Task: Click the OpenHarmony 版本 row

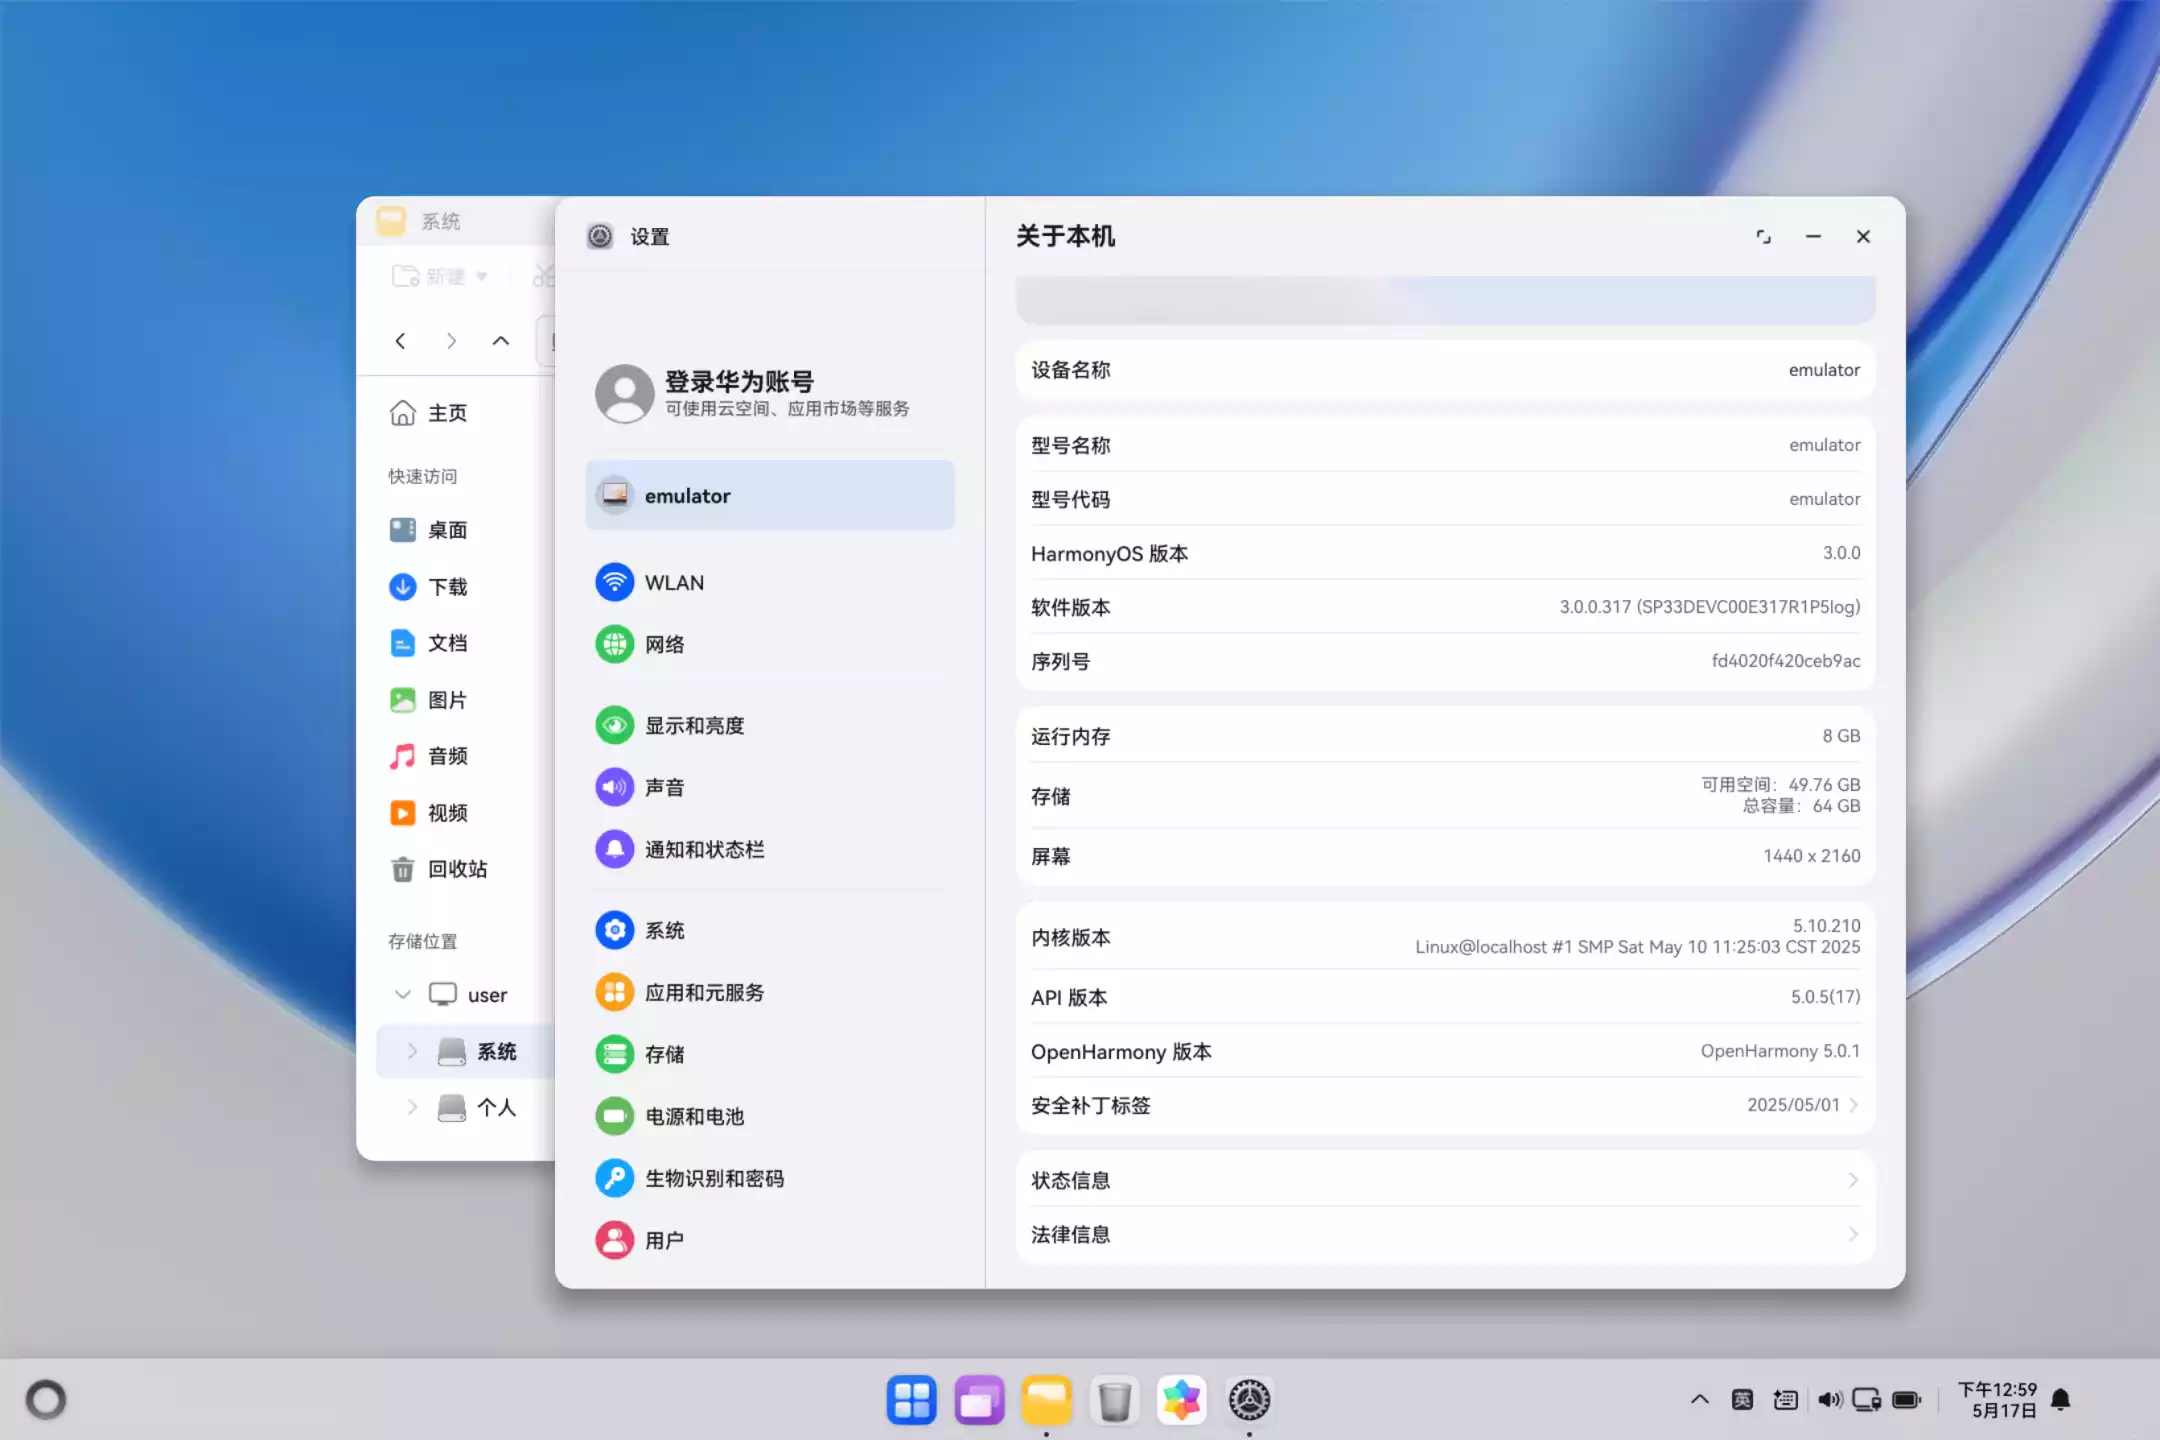Action: click(1445, 1051)
